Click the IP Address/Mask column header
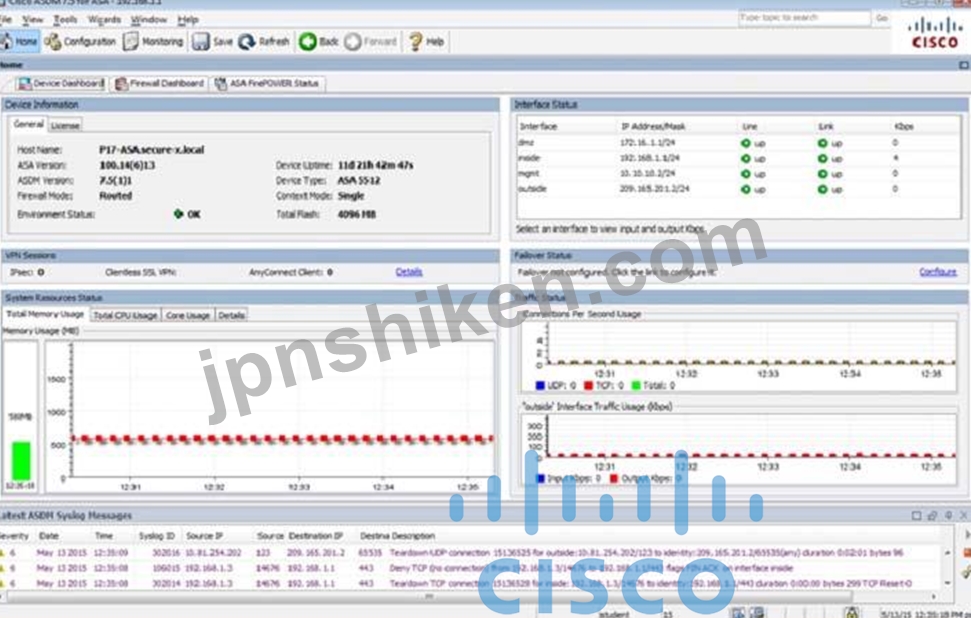The height and width of the screenshot is (618, 971). [x=653, y=126]
